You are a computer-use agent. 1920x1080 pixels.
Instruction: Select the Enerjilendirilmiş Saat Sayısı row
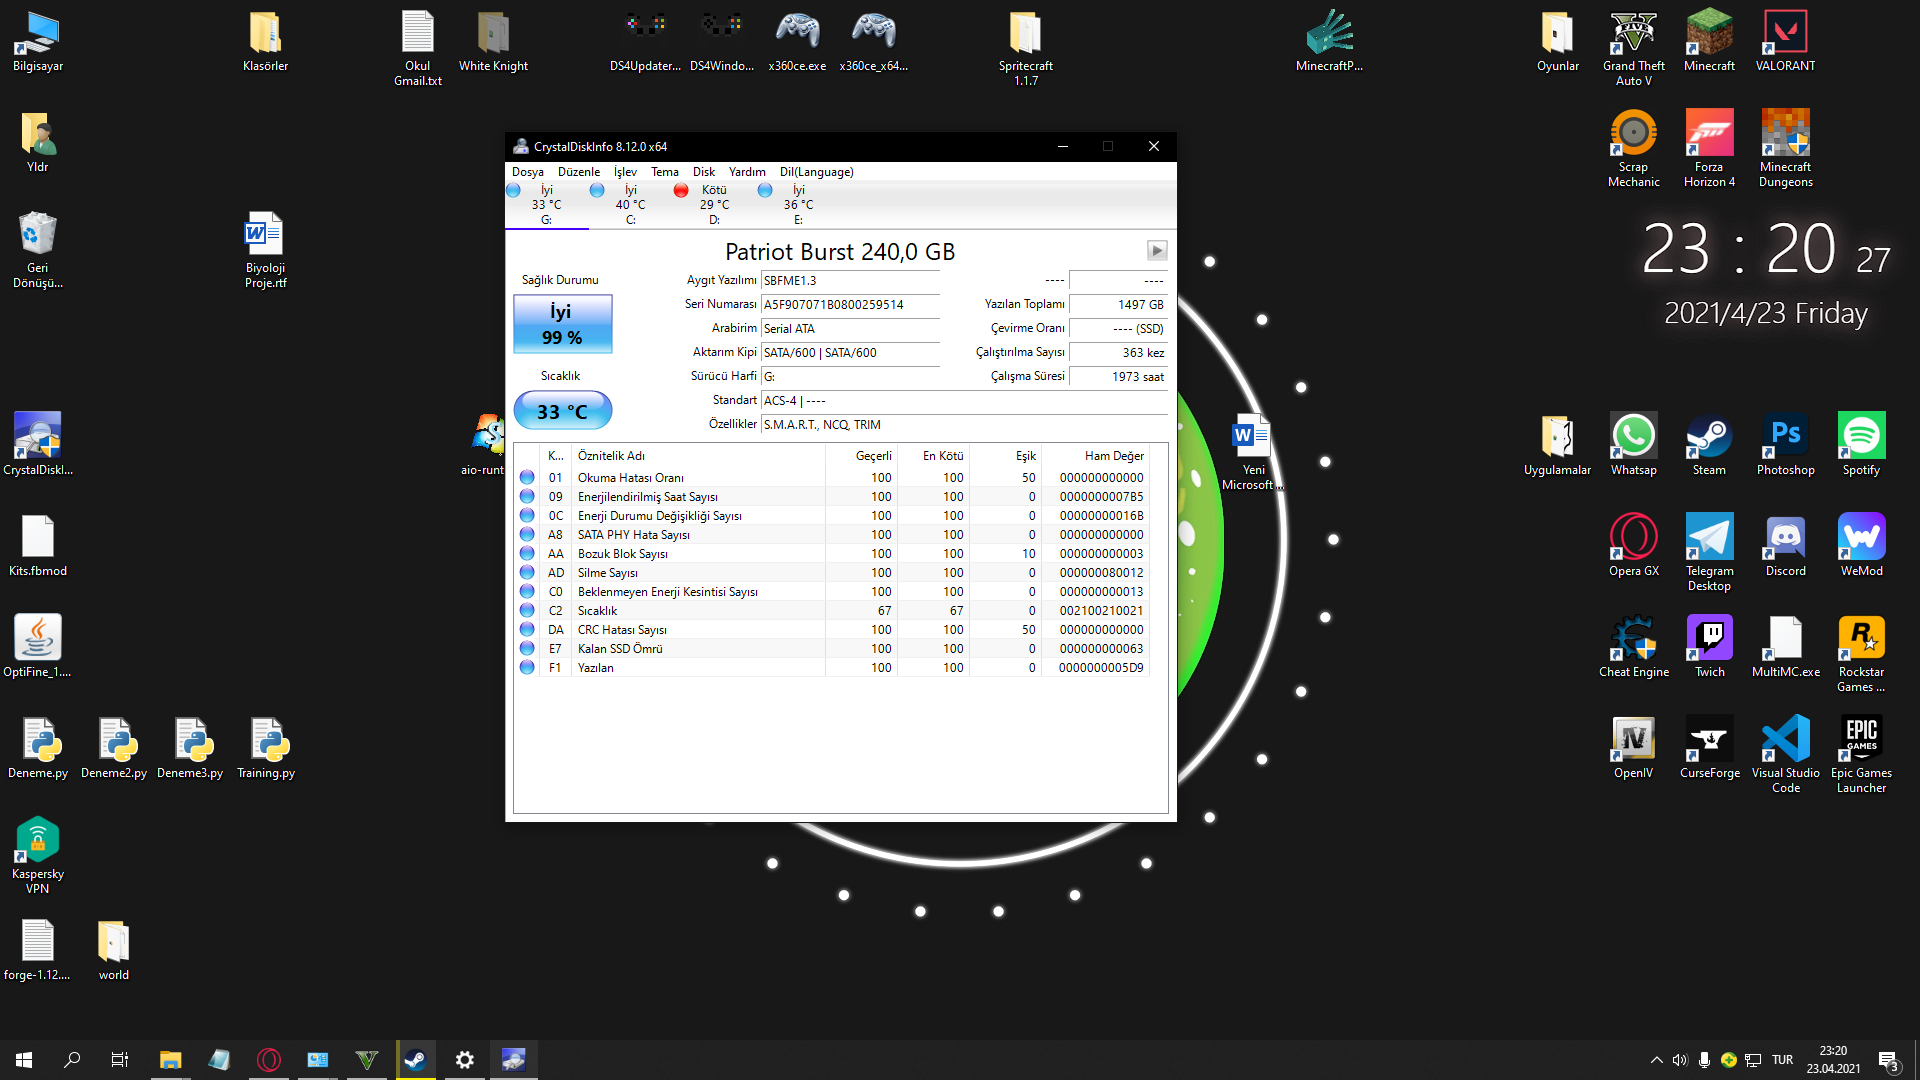pyautogui.click(x=832, y=497)
